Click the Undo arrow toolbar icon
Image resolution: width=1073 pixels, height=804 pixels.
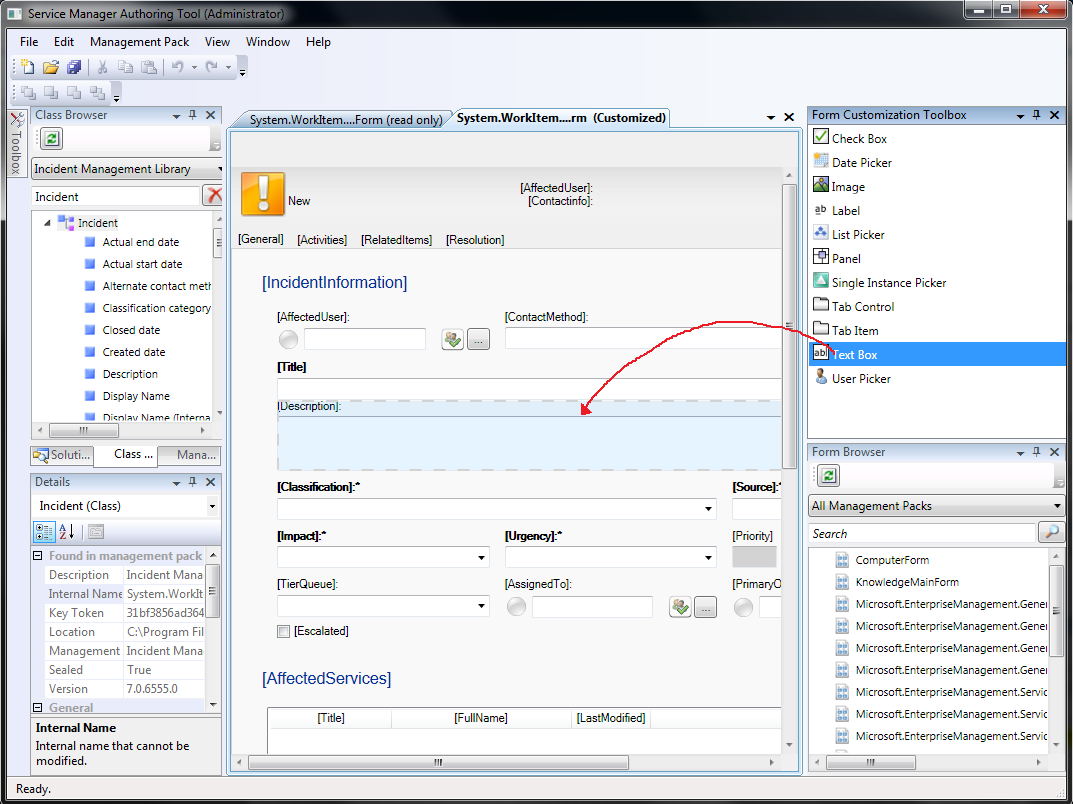pyautogui.click(x=177, y=67)
